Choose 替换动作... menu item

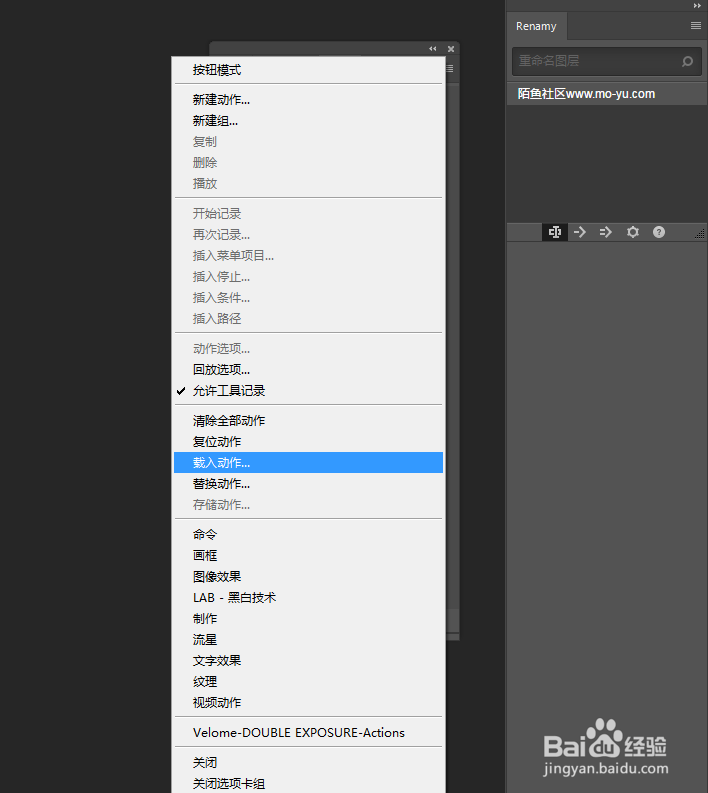point(308,484)
